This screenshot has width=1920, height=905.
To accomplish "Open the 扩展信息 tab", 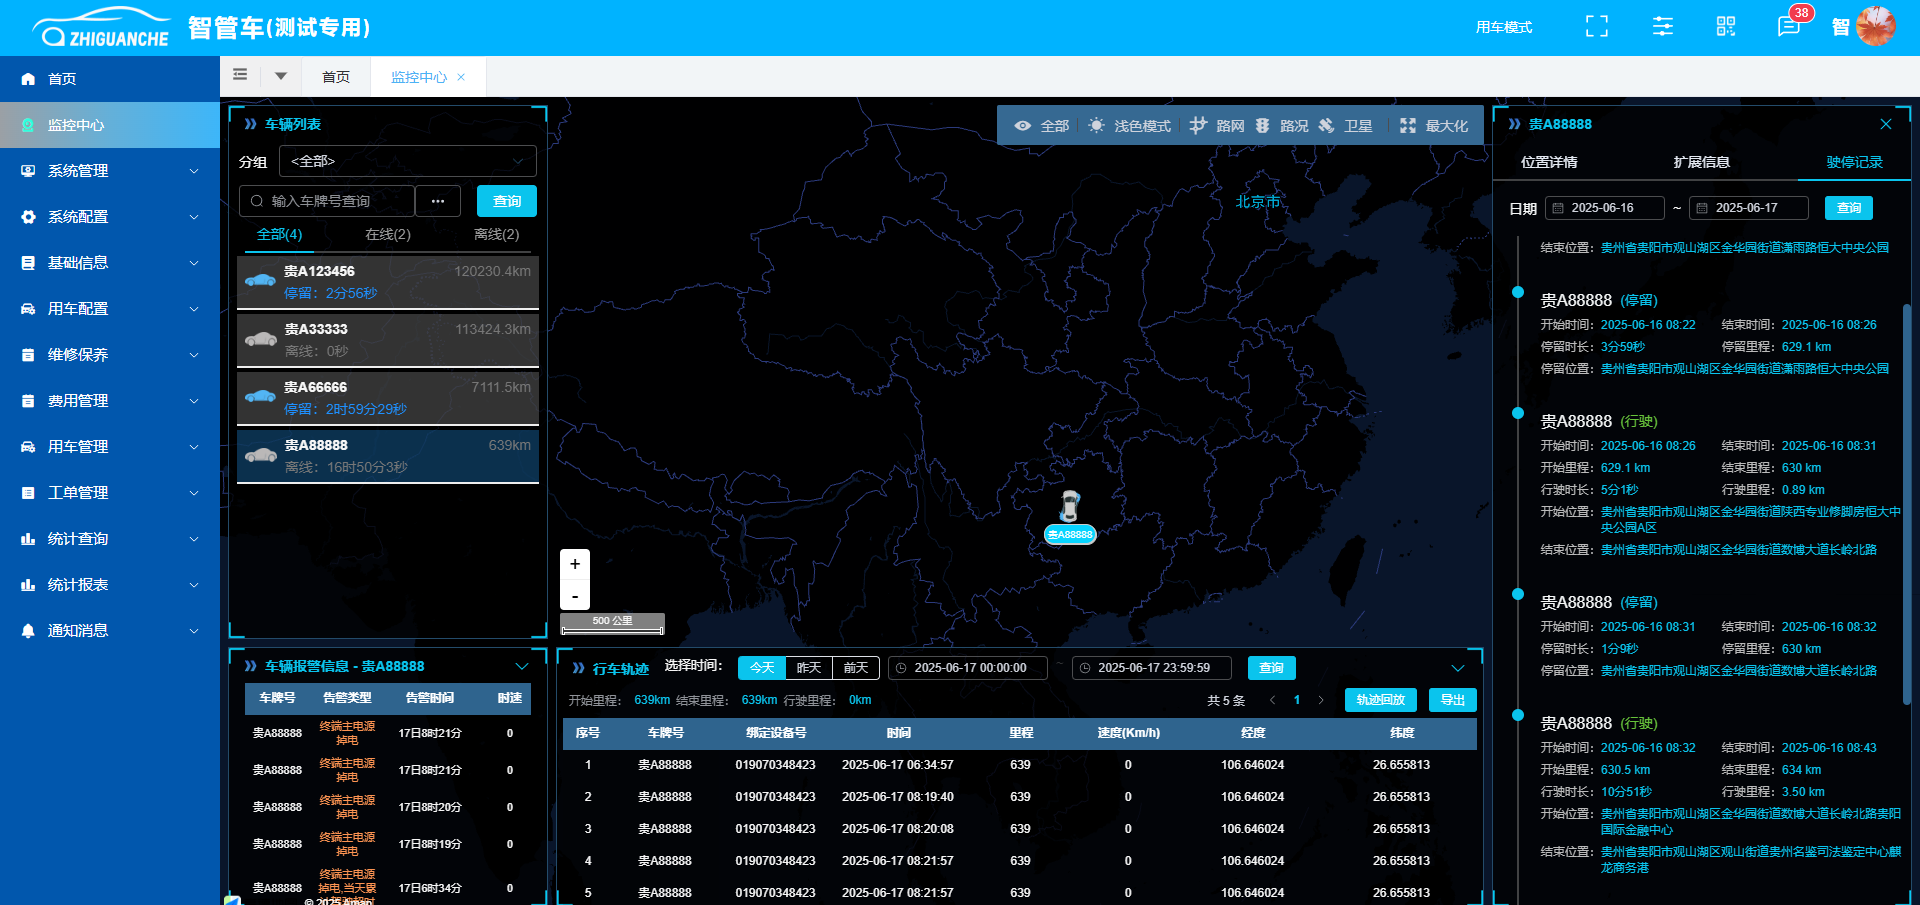I will point(1701,162).
